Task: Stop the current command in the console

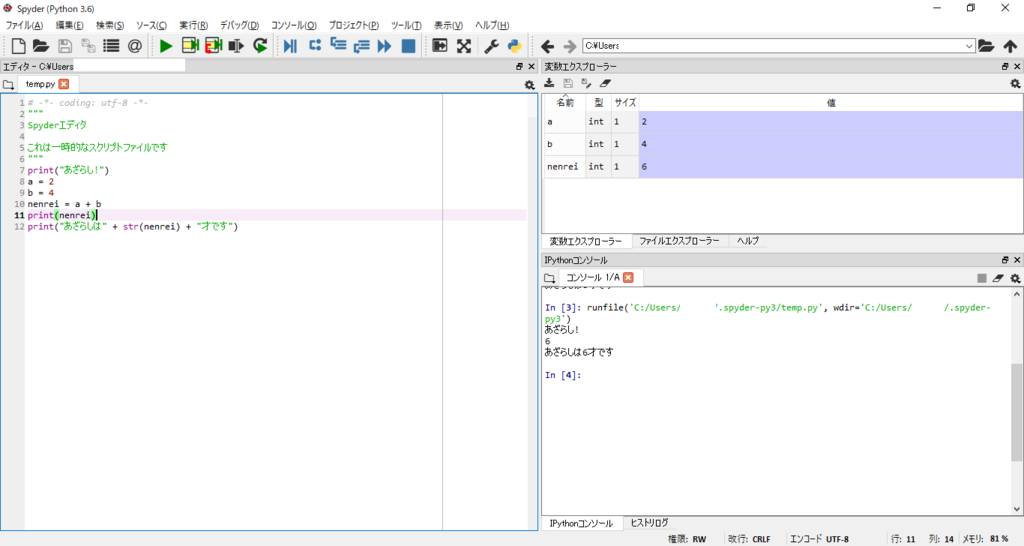Action: 982,278
